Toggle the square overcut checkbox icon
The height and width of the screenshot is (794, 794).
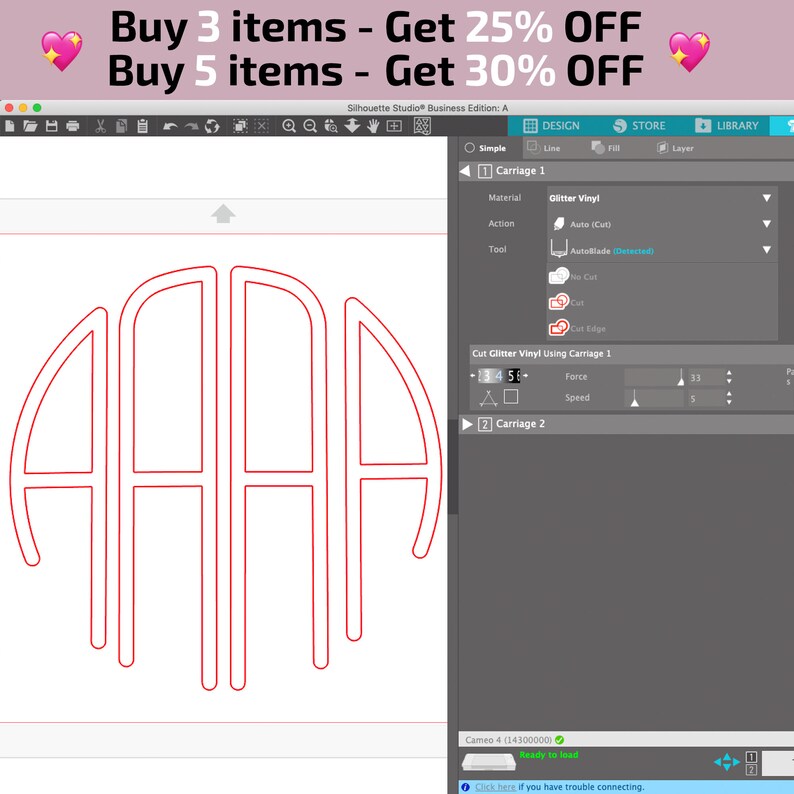(x=511, y=396)
